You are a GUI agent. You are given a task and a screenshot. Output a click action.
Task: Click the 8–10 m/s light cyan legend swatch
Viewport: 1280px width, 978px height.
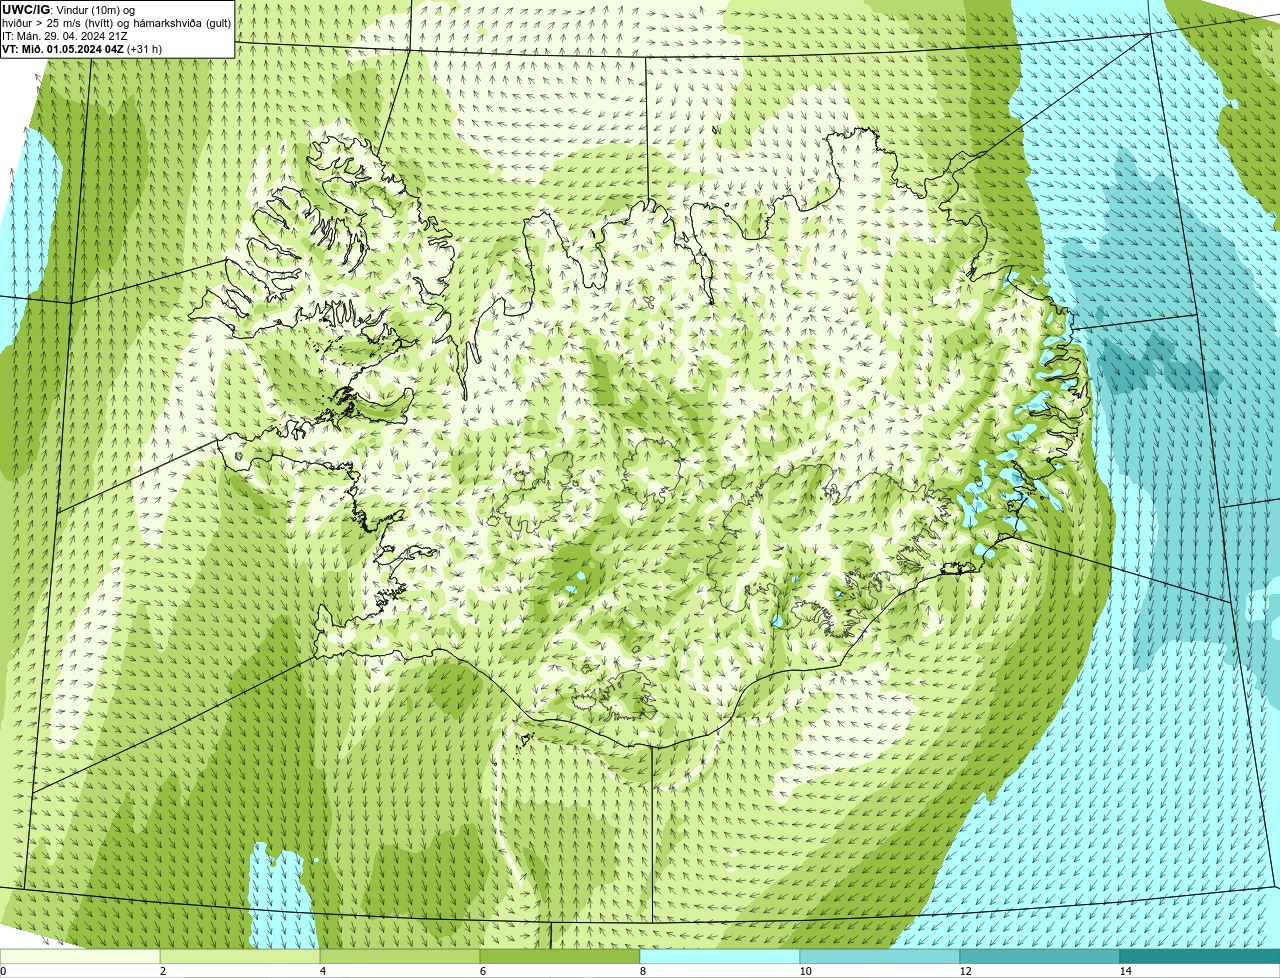720,956
